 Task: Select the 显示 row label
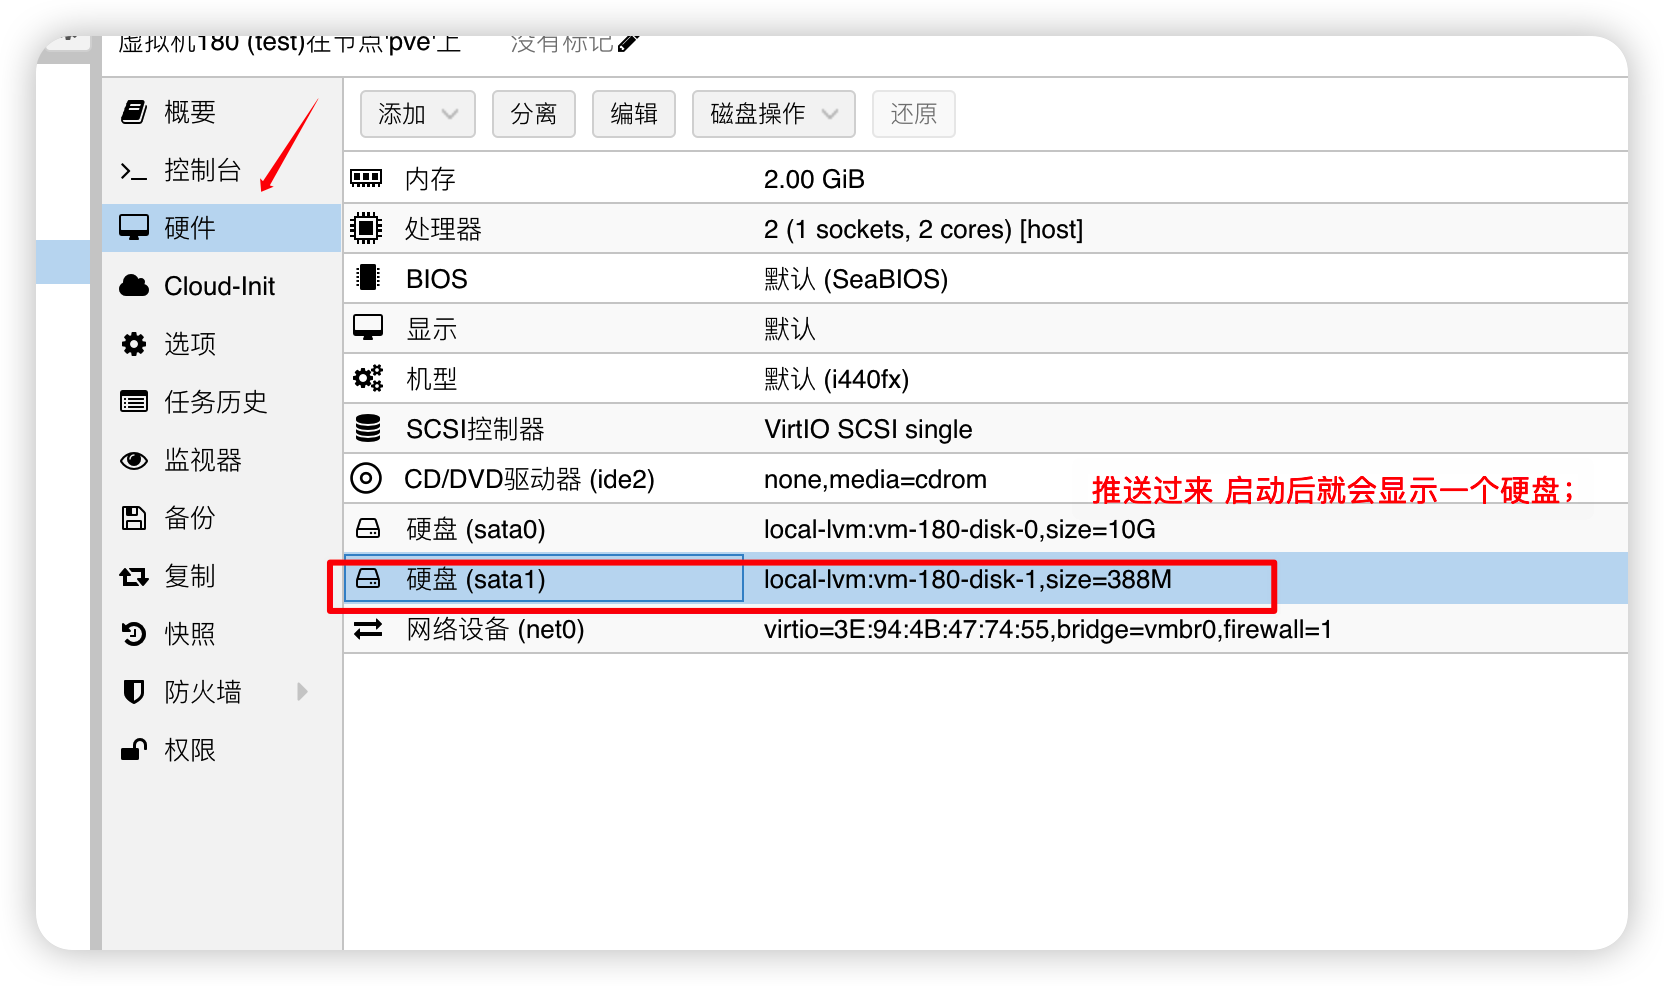click(431, 329)
